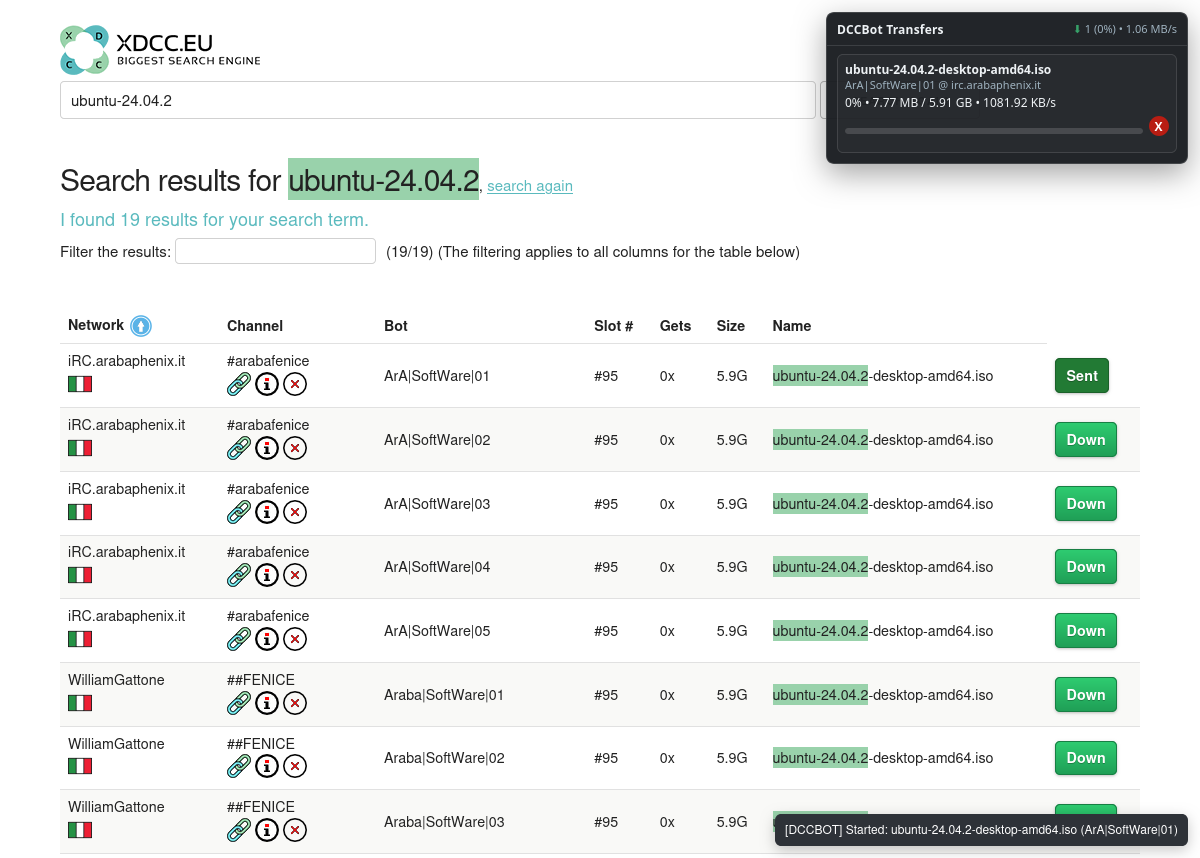Click the Channel column header
This screenshot has height=858, width=1200.
[x=255, y=326]
